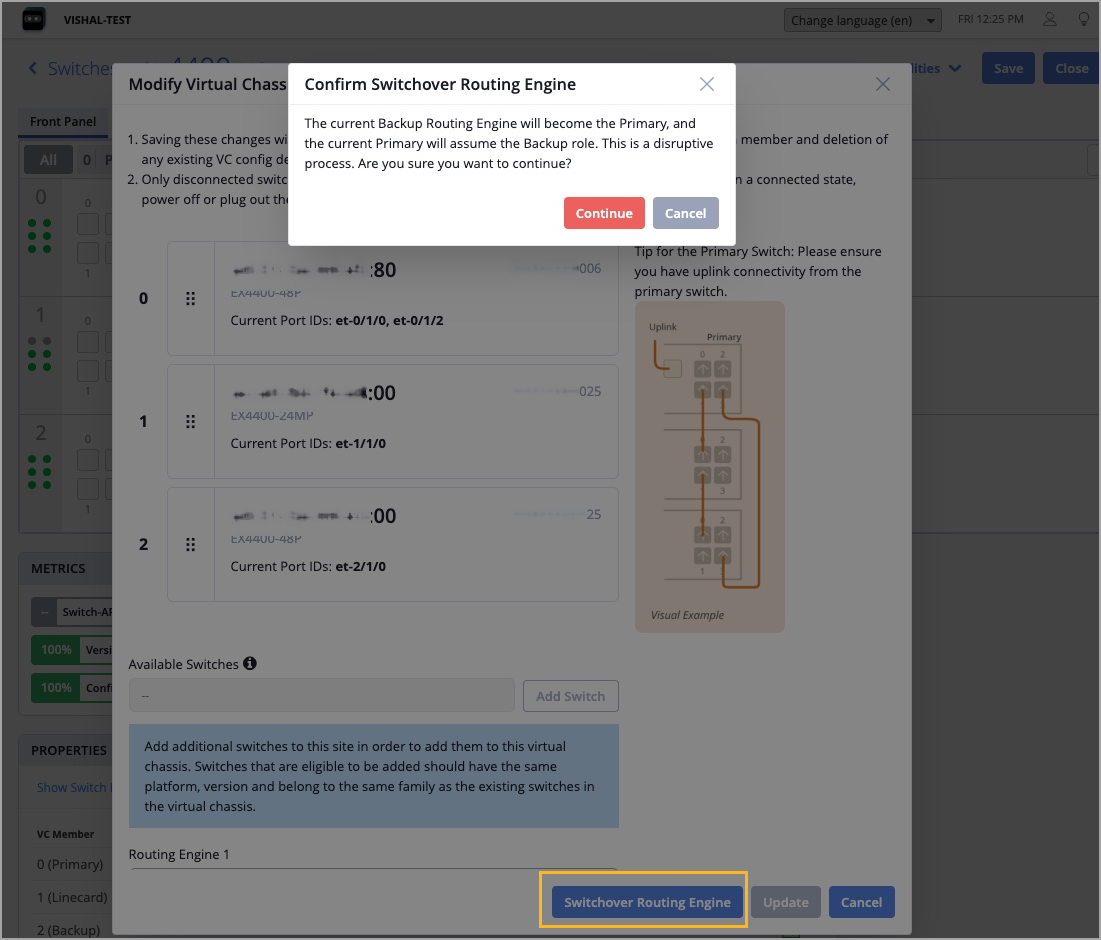
Task: Switch to the Front Panel tab
Action: [63, 122]
